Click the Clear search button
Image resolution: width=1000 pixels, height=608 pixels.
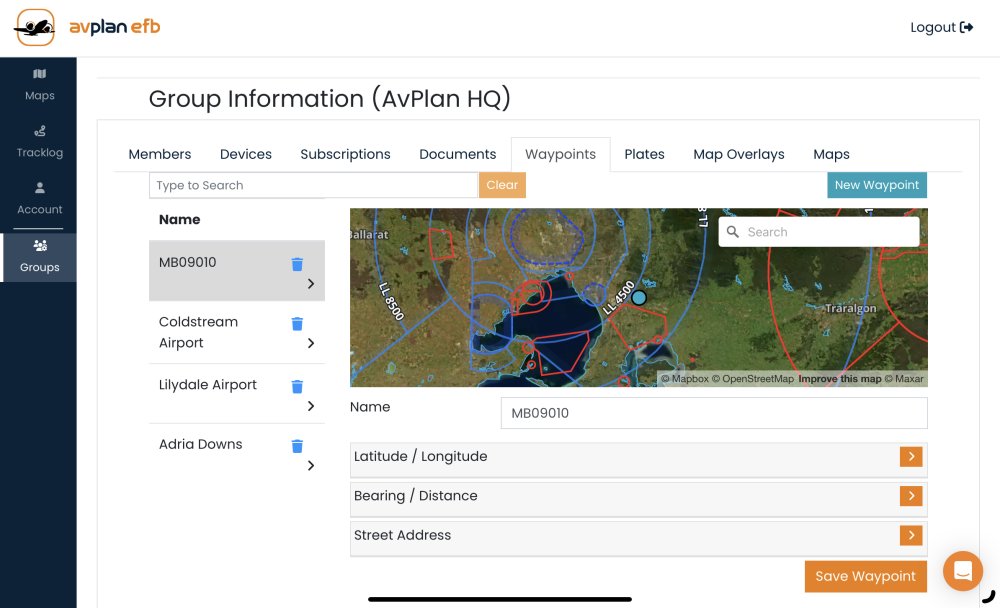coord(502,185)
